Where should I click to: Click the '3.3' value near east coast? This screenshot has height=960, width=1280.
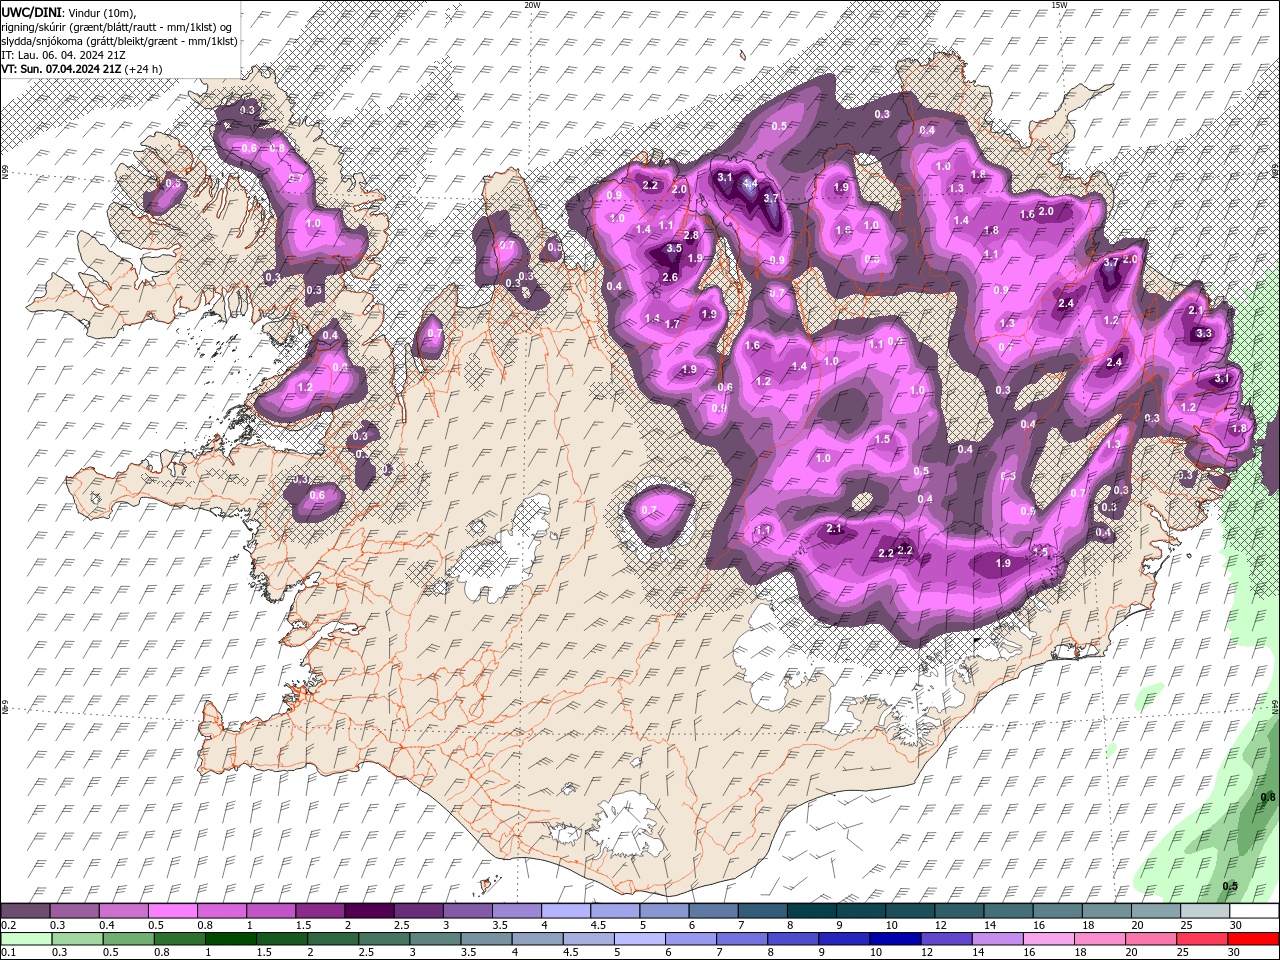[x=1204, y=333]
